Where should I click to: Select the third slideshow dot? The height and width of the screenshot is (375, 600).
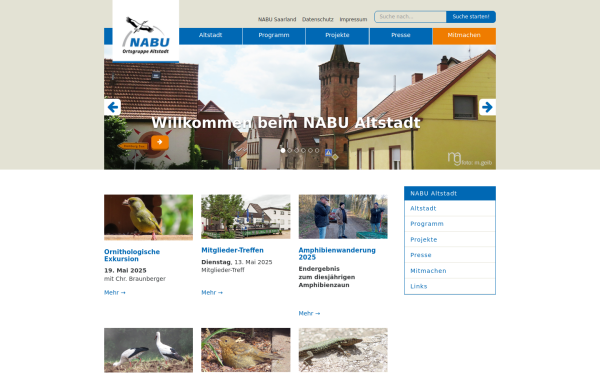(297, 150)
